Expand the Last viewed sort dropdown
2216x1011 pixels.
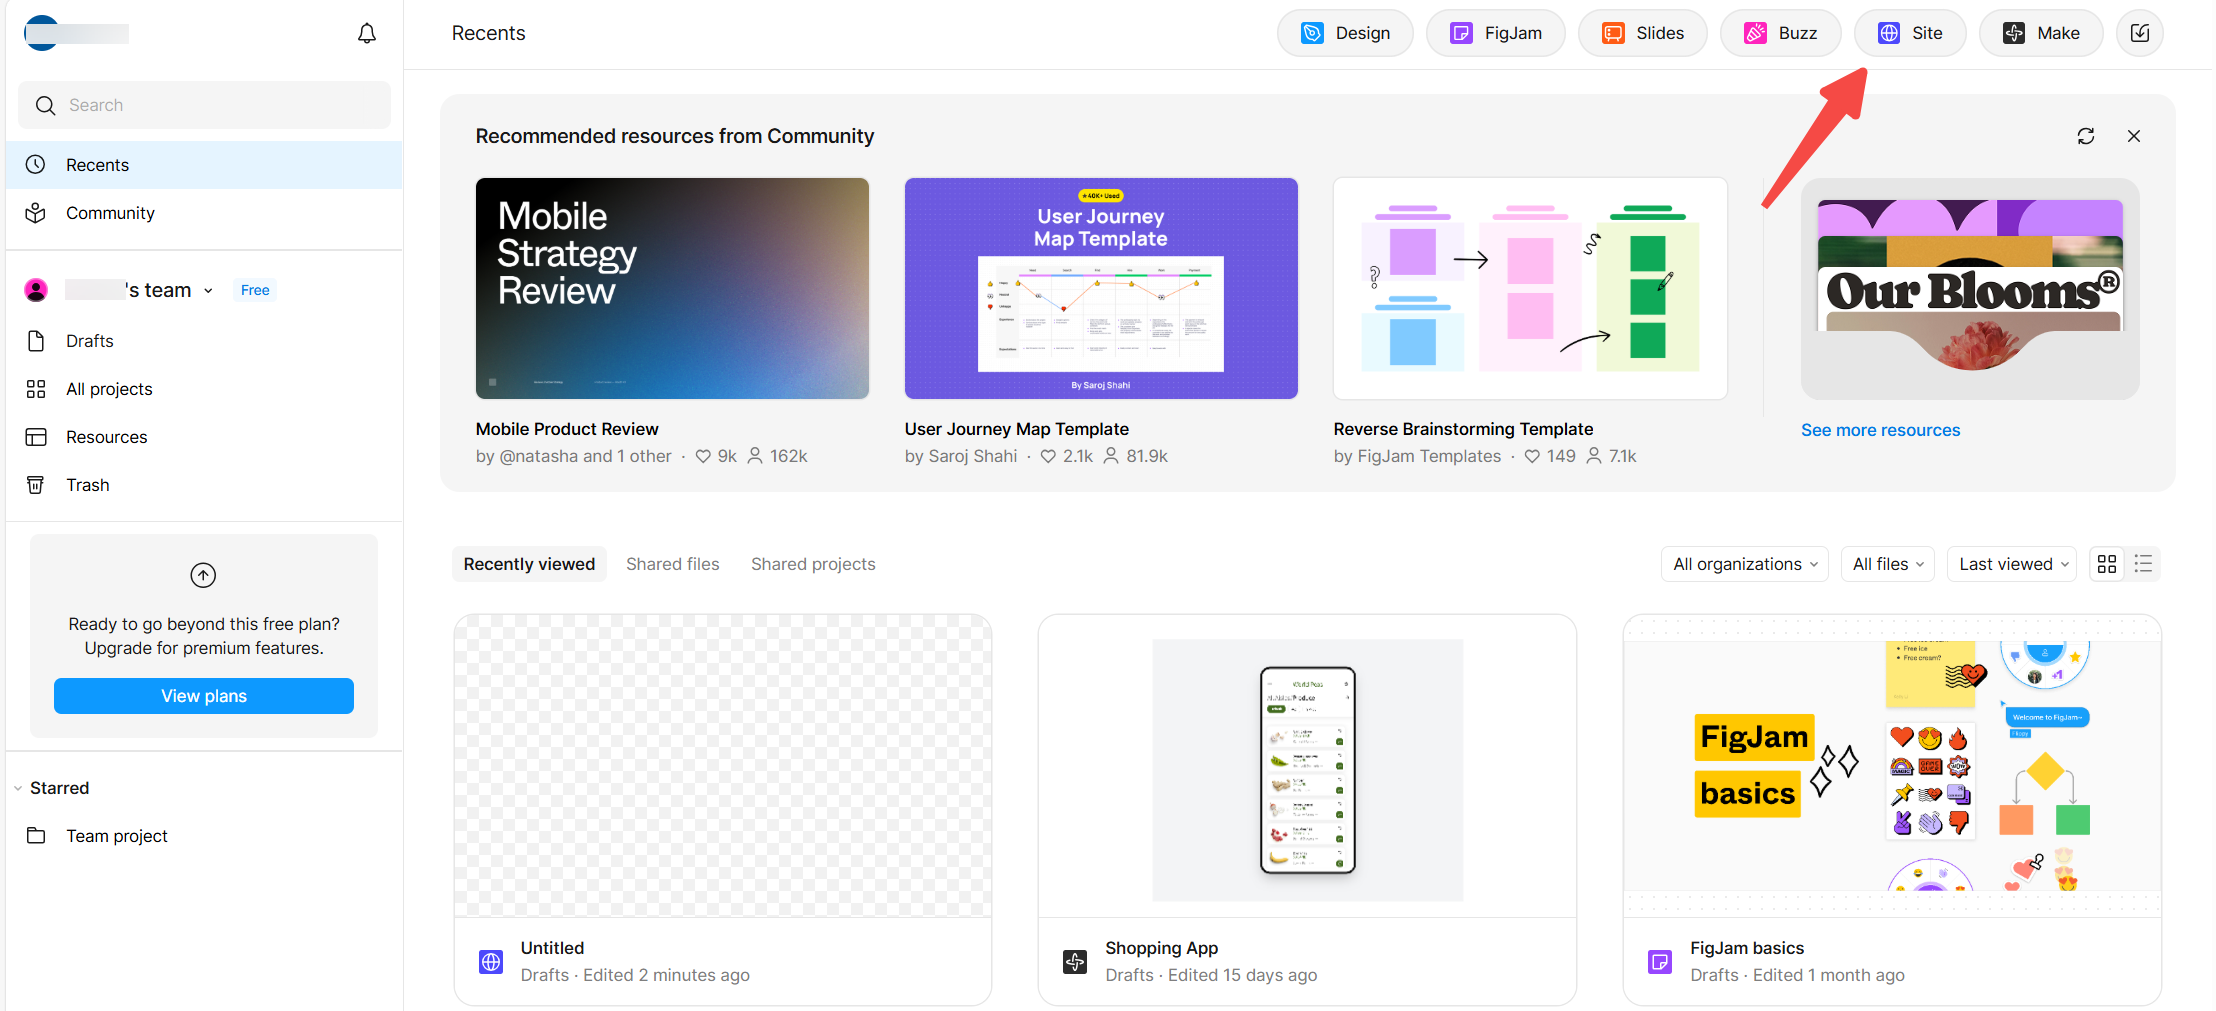click(x=2012, y=564)
